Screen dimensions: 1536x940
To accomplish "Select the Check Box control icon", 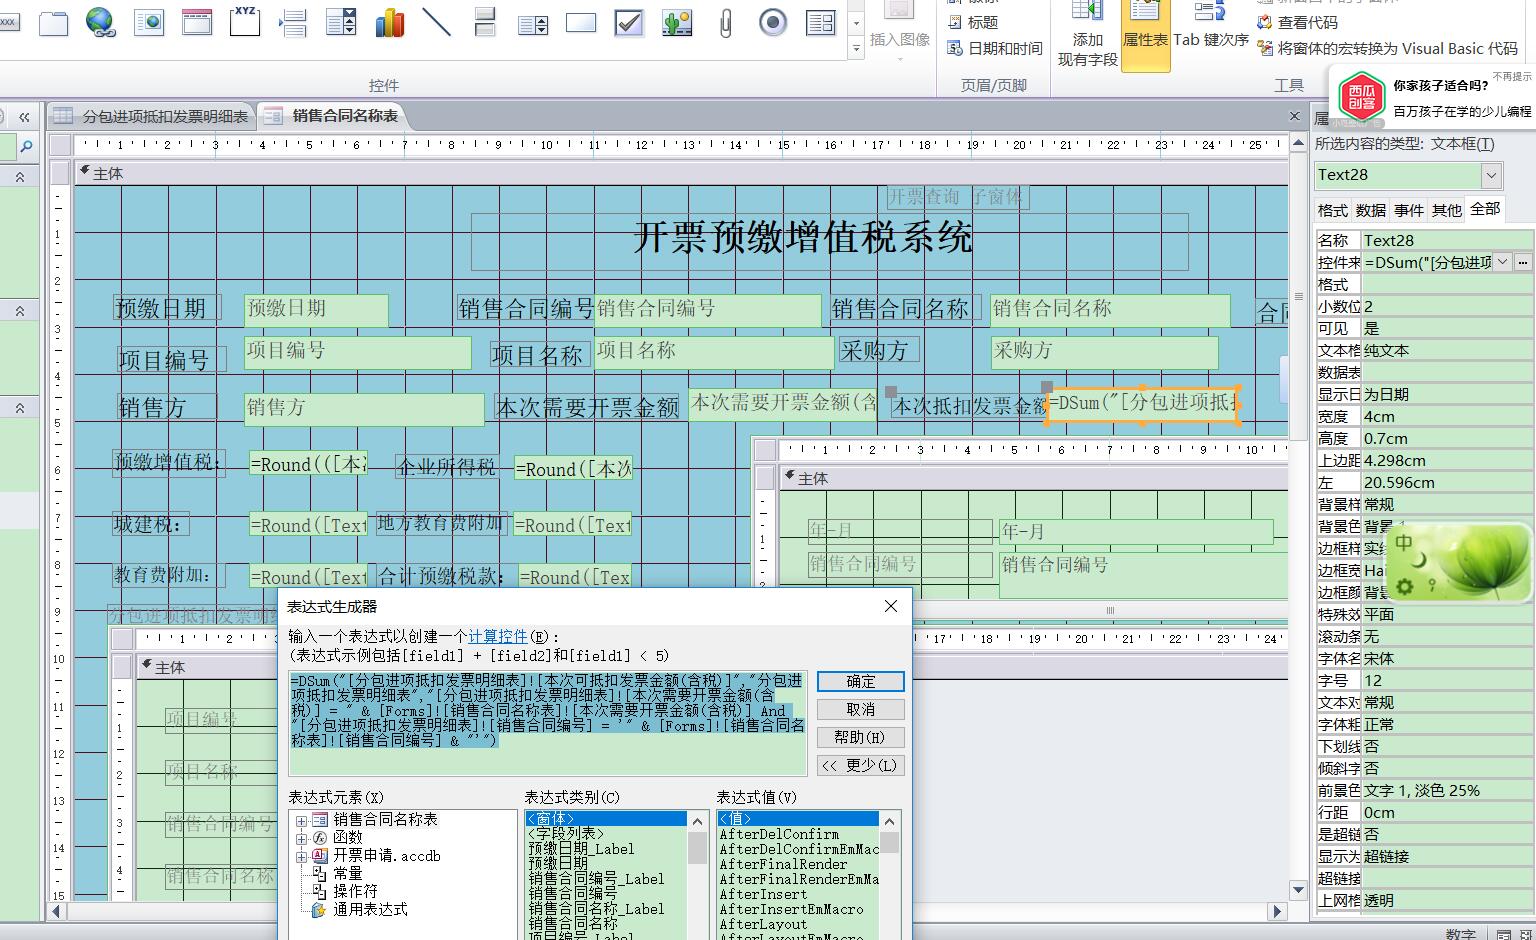I will click(629, 22).
